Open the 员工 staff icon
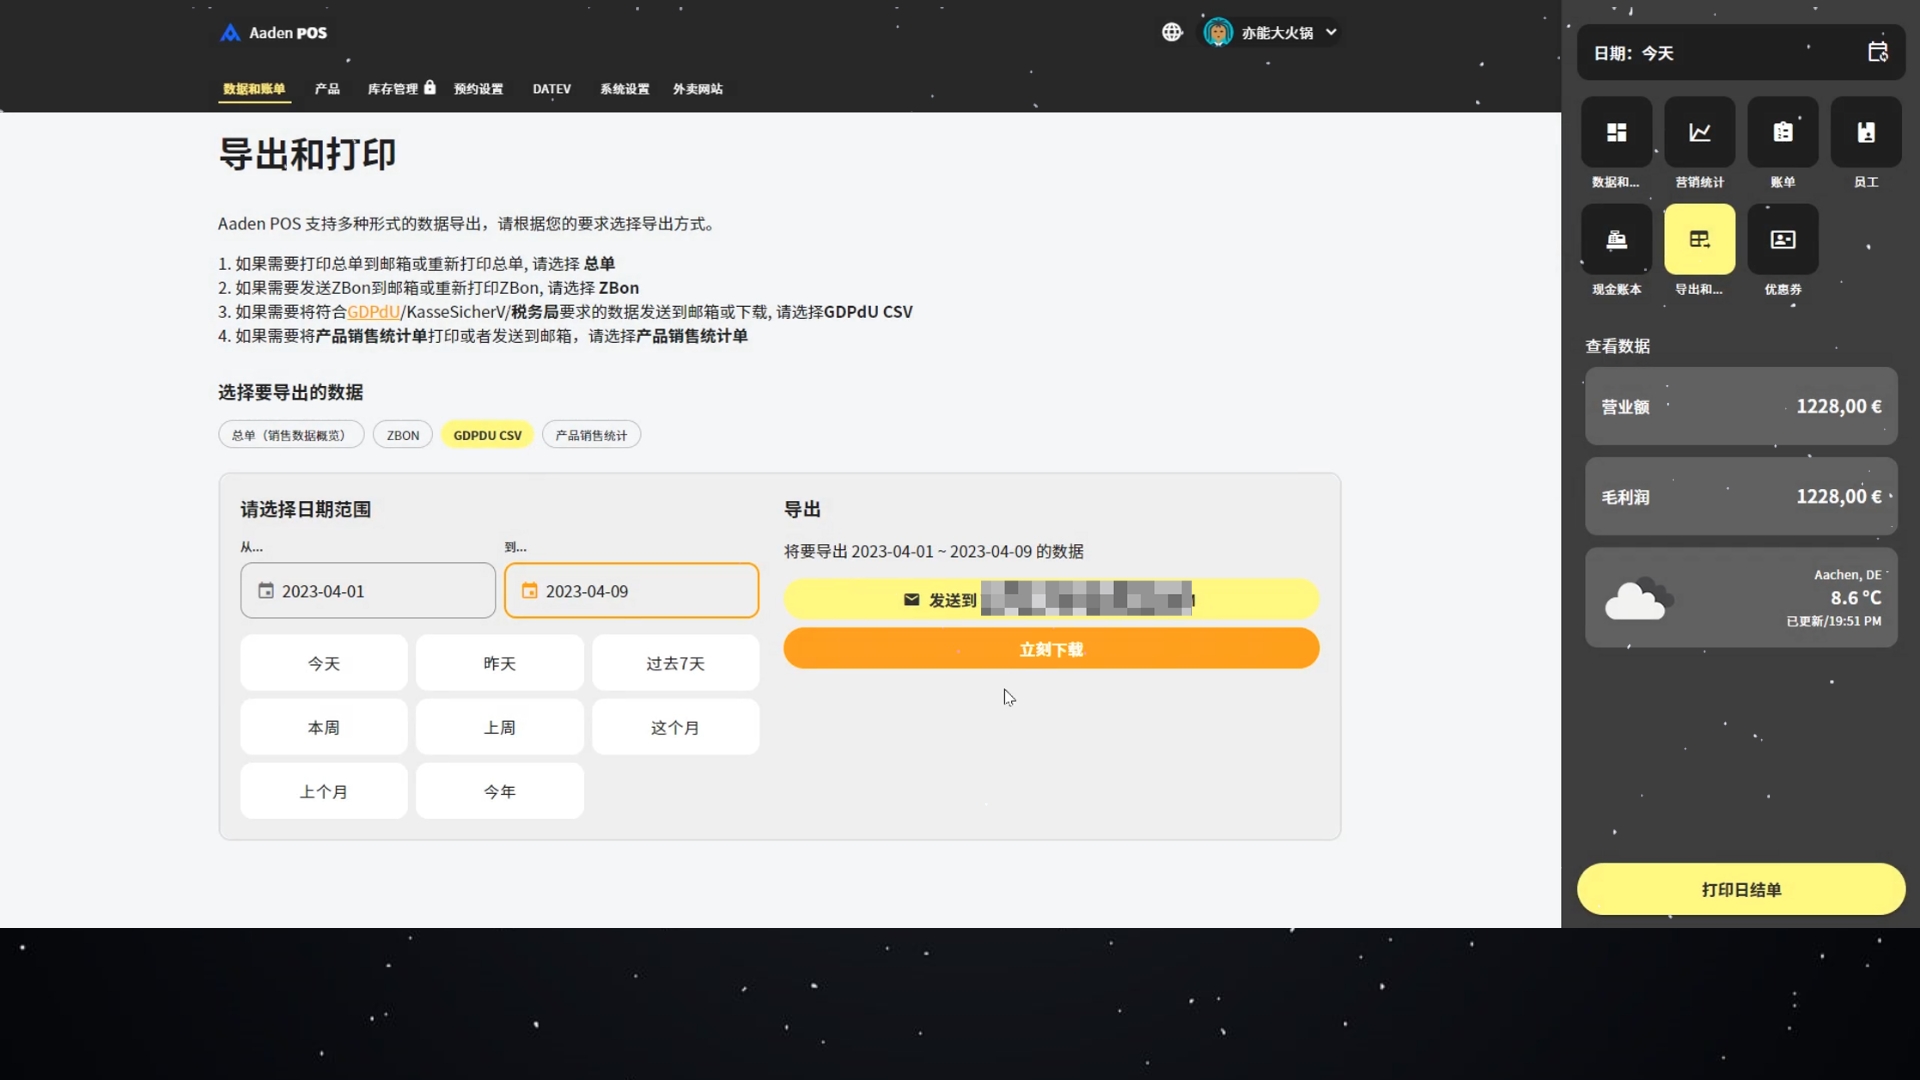The width and height of the screenshot is (1920, 1080). pos(1865,133)
